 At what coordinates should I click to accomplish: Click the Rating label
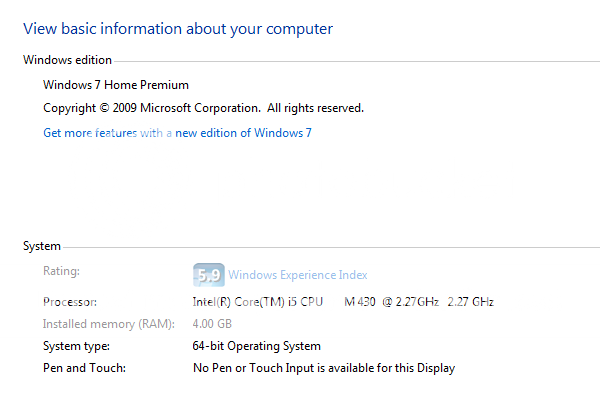tap(61, 271)
